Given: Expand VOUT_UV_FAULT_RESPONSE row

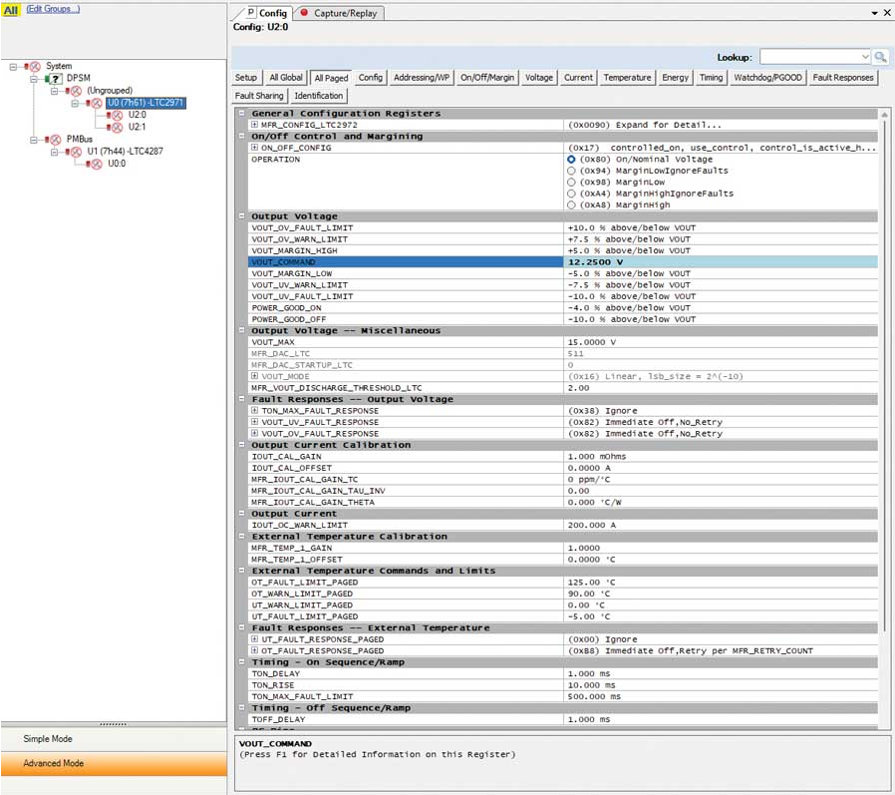Looking at the screenshot, I should click(x=255, y=422).
